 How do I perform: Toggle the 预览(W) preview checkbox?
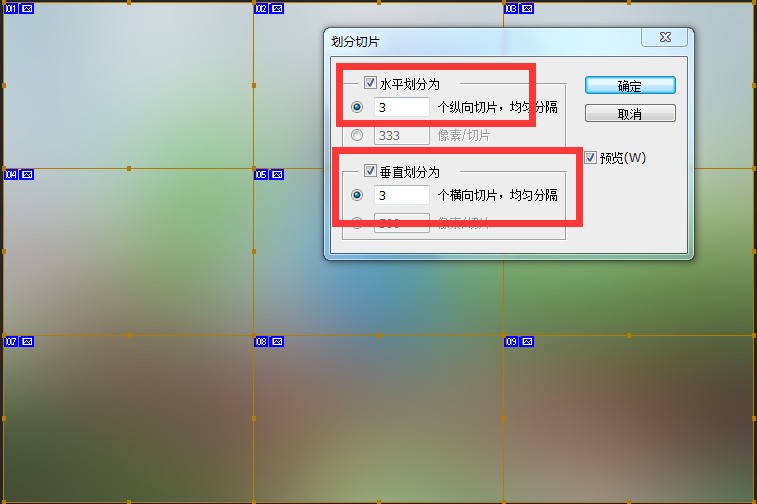[x=590, y=158]
